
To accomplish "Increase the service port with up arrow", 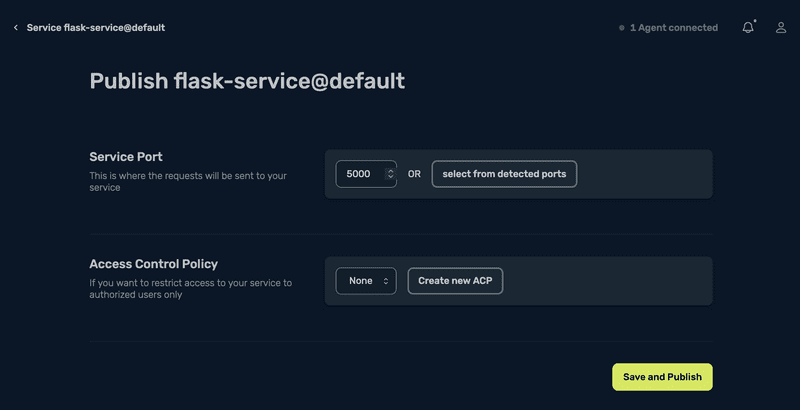I will click(390, 170).
